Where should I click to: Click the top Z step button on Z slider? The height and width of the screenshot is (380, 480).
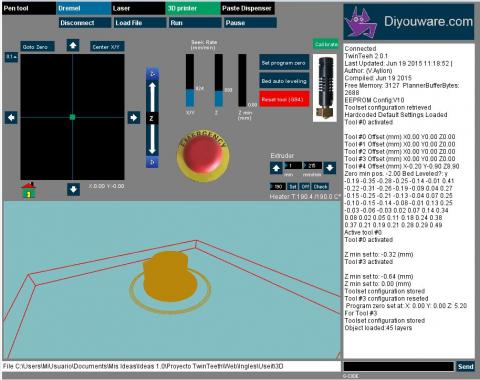point(152,74)
